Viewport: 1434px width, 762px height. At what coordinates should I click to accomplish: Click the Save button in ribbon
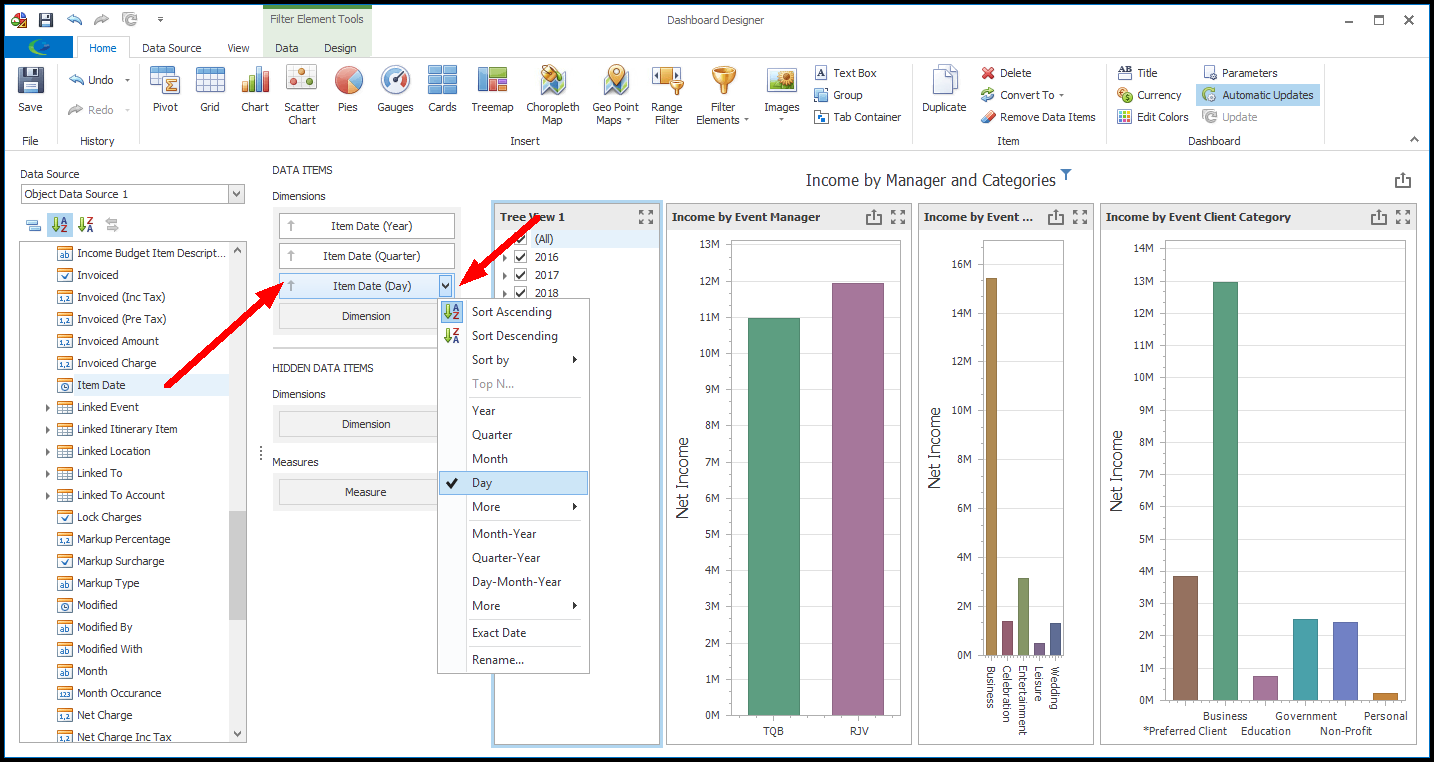point(31,90)
